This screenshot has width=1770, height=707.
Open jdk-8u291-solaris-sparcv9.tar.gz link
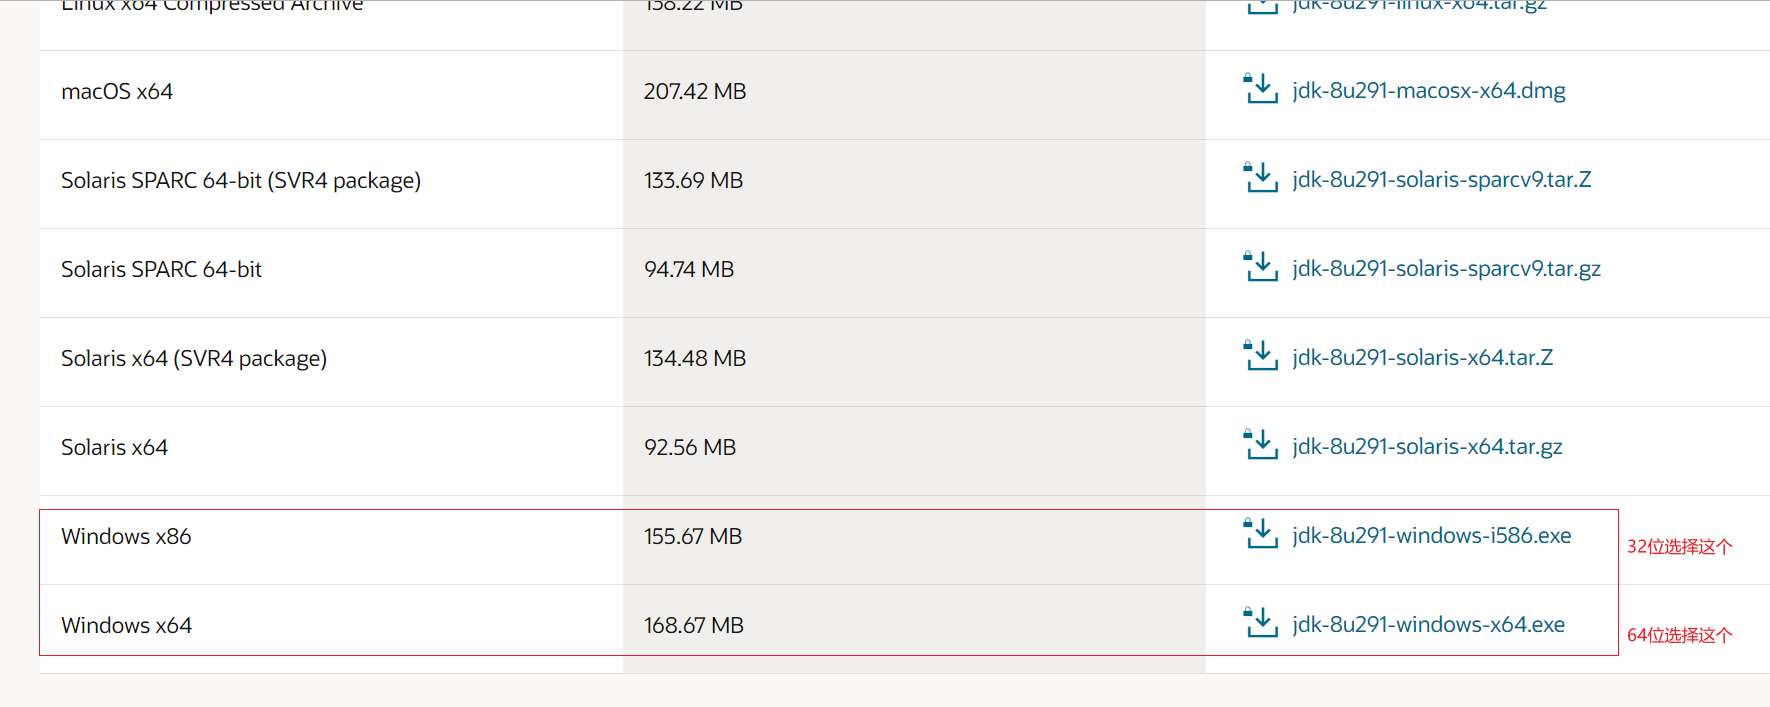pyautogui.click(x=1446, y=269)
